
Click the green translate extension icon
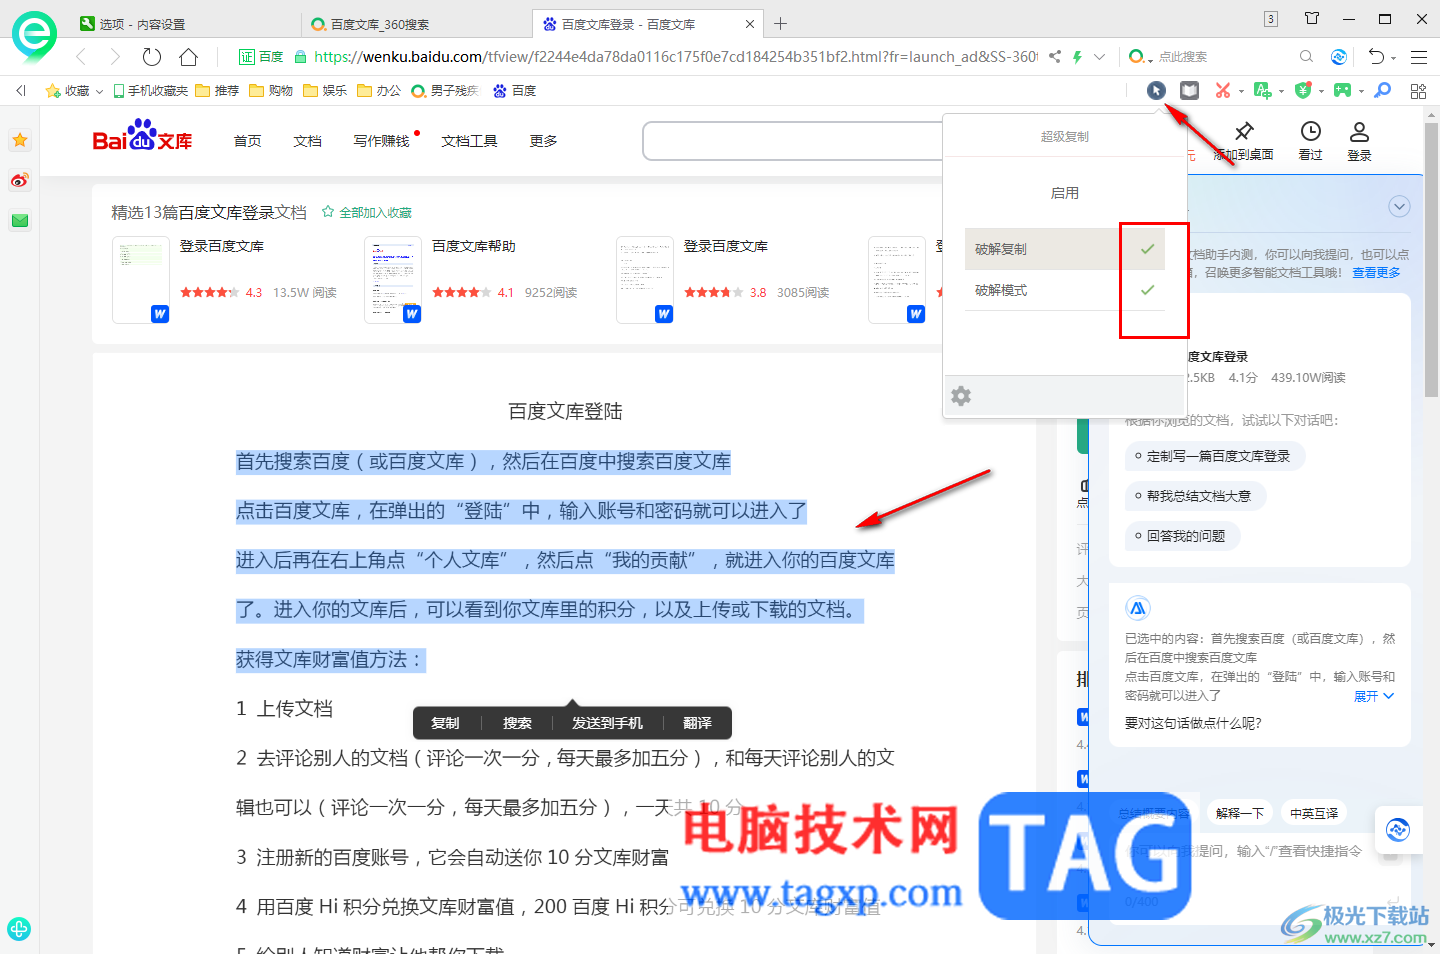pos(1262,90)
